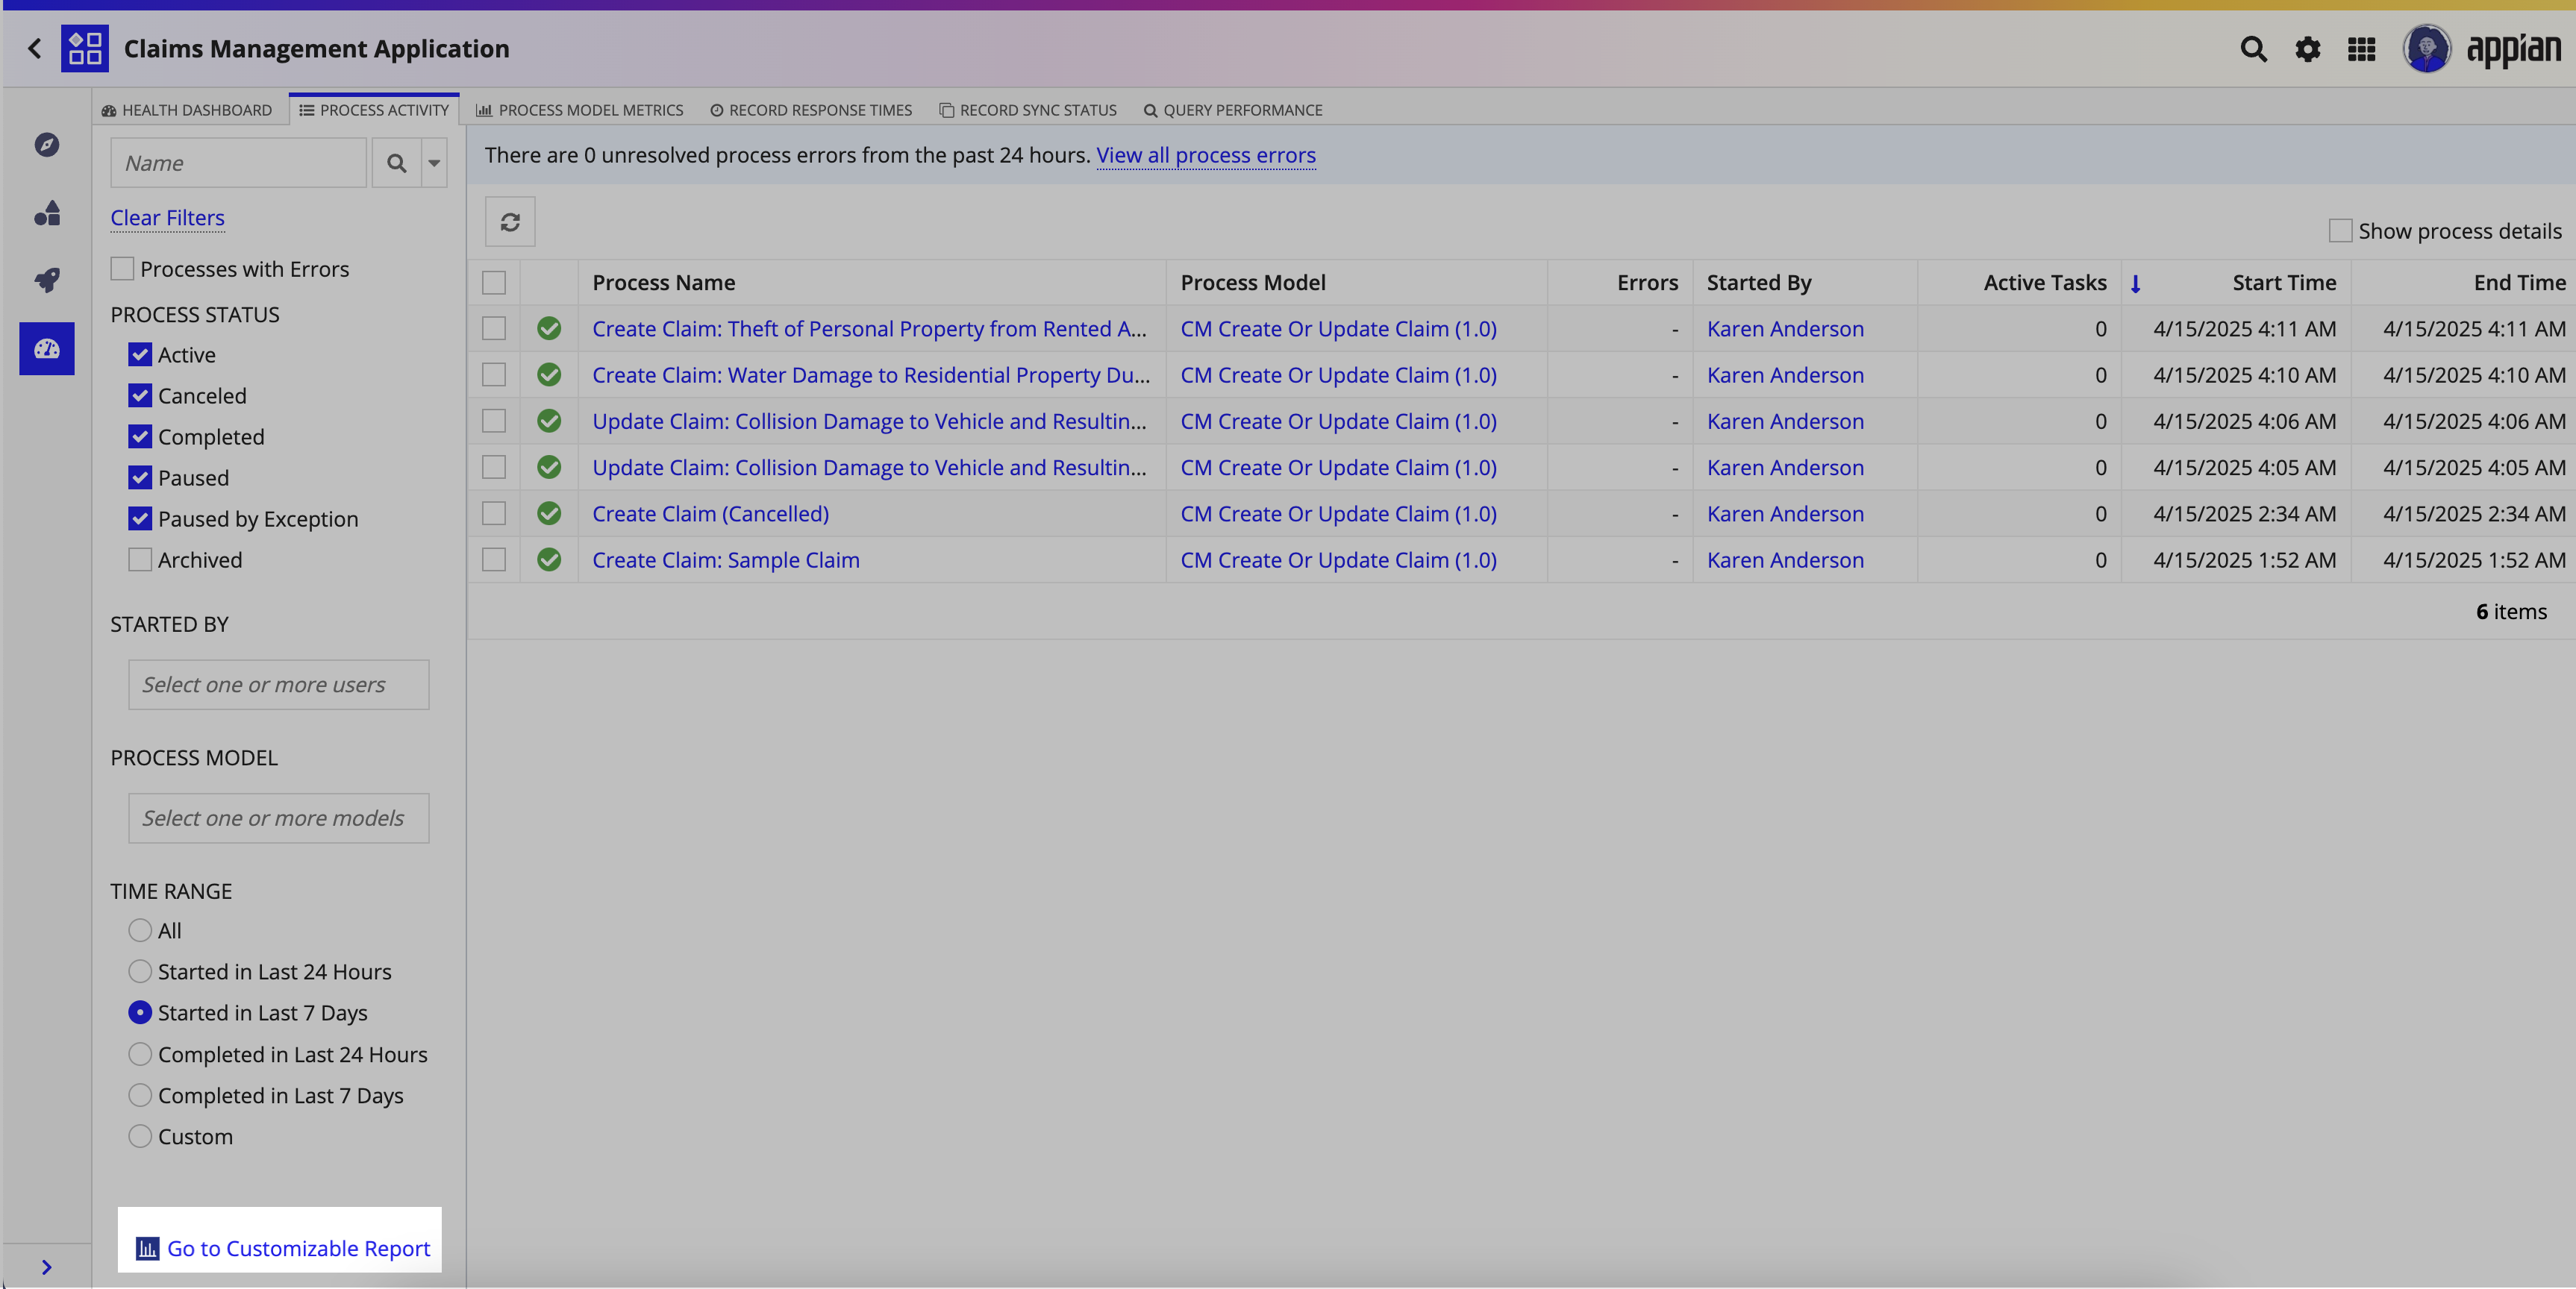Open the user profile avatar
2576x1289 pixels.
(2426, 48)
